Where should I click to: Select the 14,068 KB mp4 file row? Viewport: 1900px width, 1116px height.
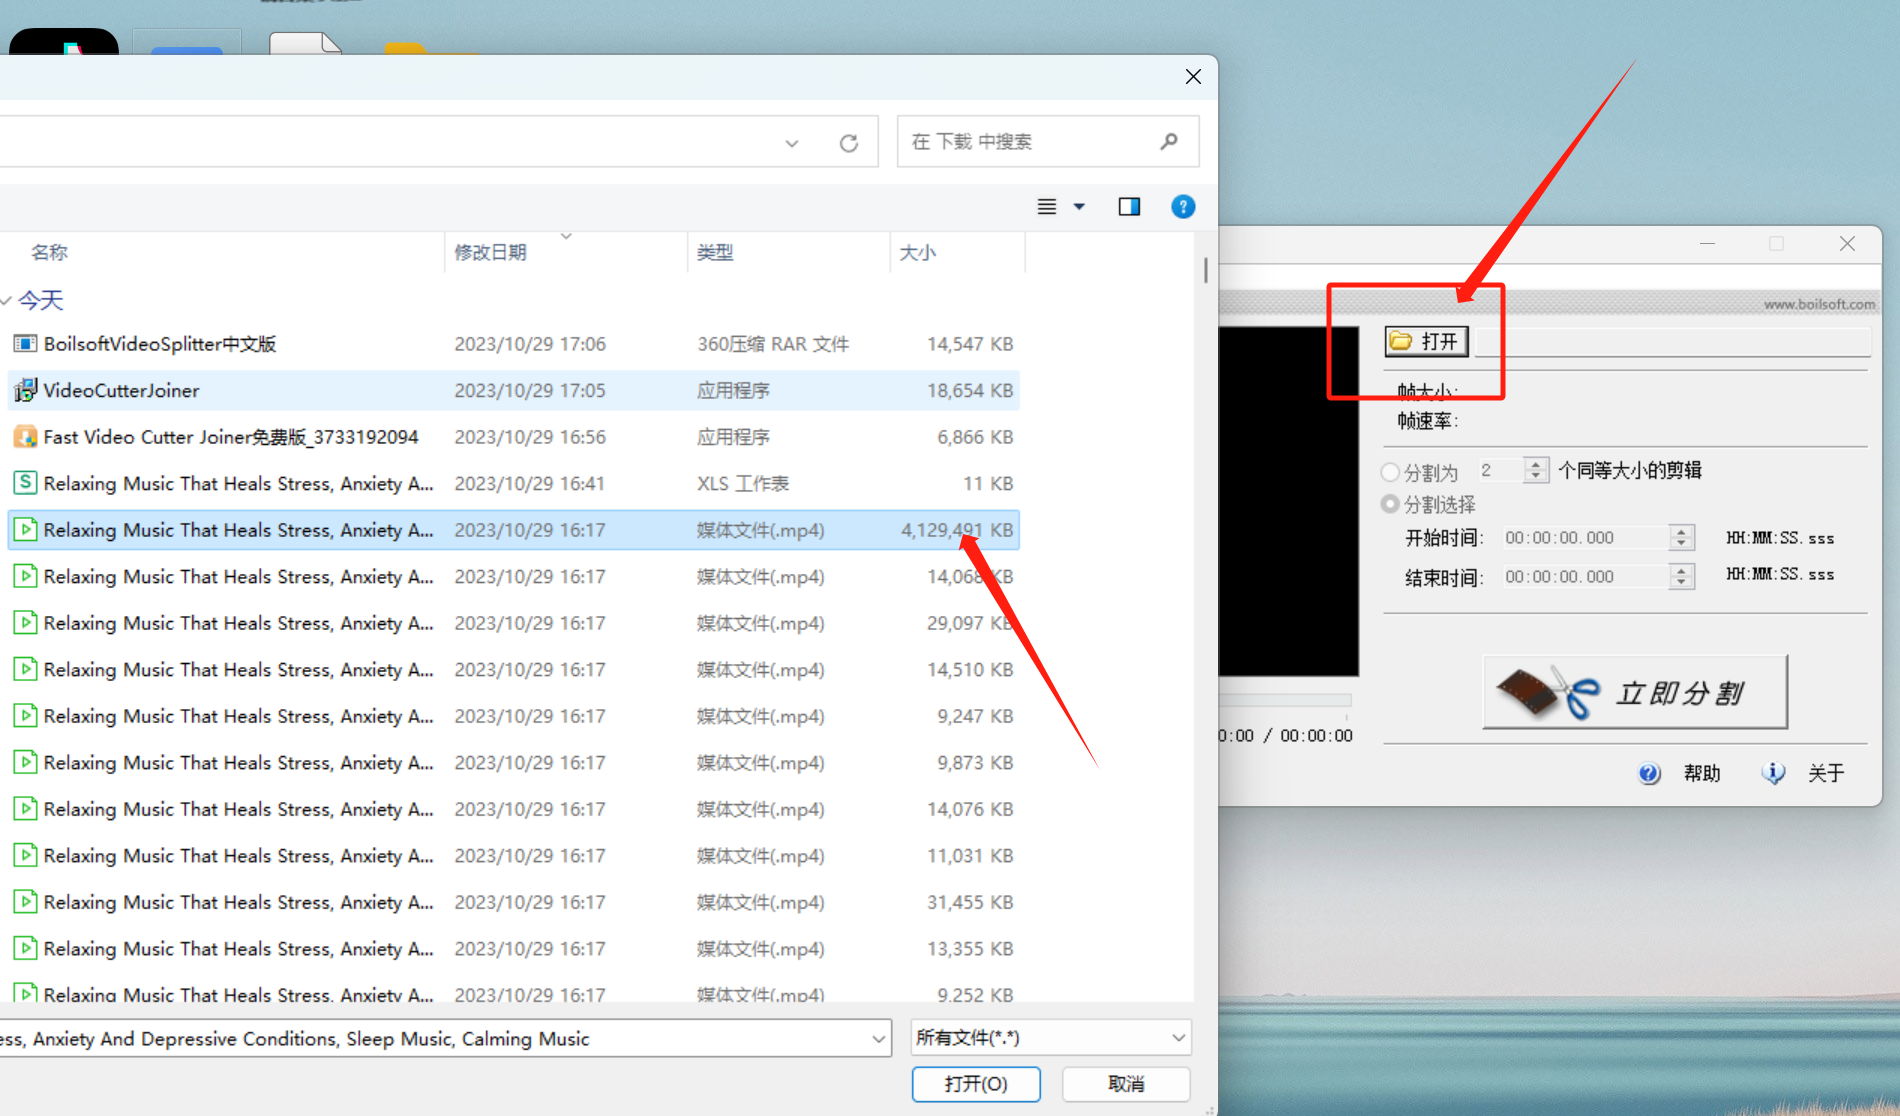coord(513,576)
